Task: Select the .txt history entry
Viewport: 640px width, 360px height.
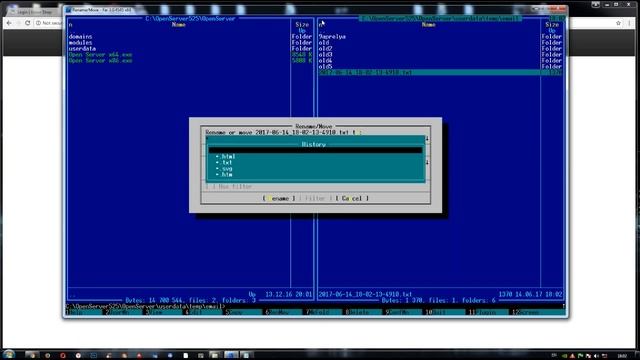Action: click(224, 162)
